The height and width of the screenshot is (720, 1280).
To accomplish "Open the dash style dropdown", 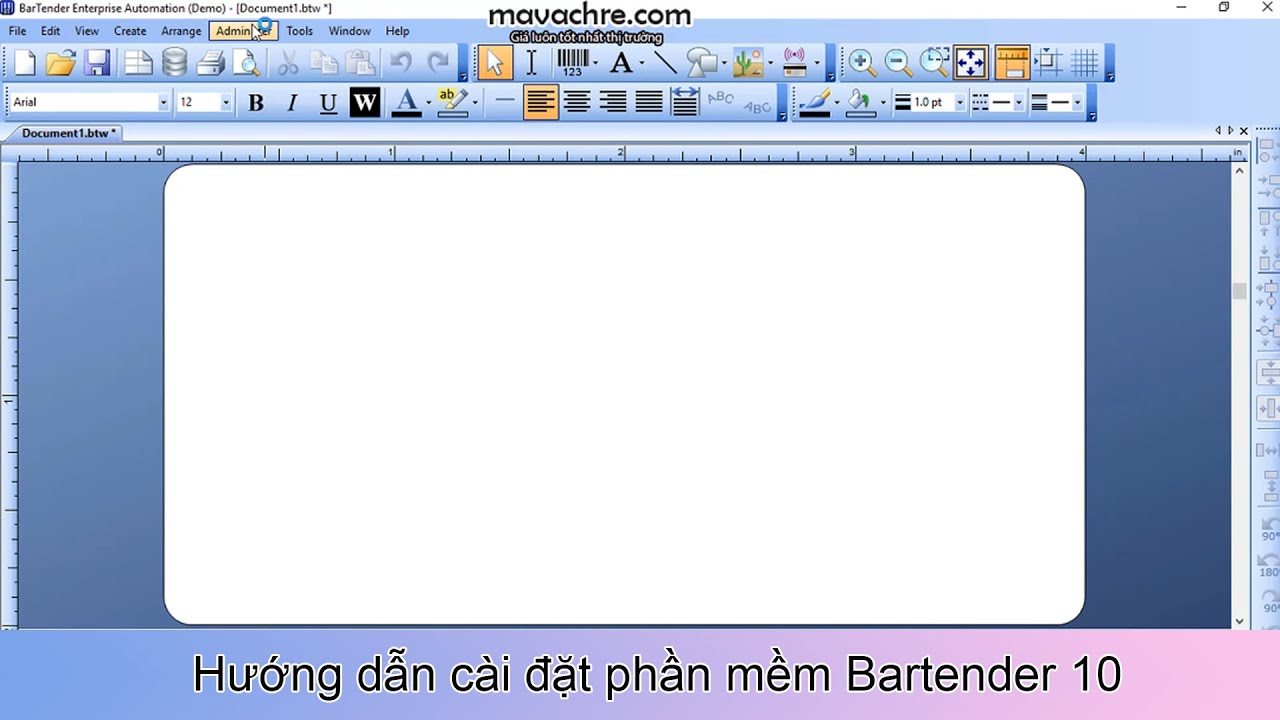I will (1018, 102).
